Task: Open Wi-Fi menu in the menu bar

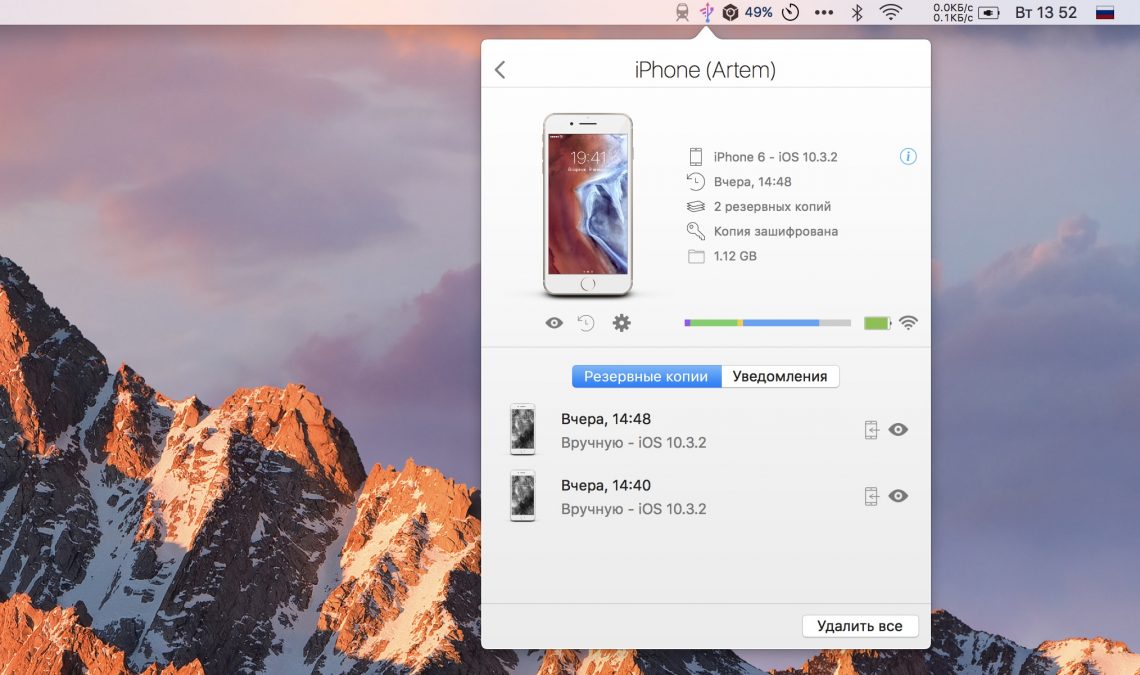Action: coord(890,13)
